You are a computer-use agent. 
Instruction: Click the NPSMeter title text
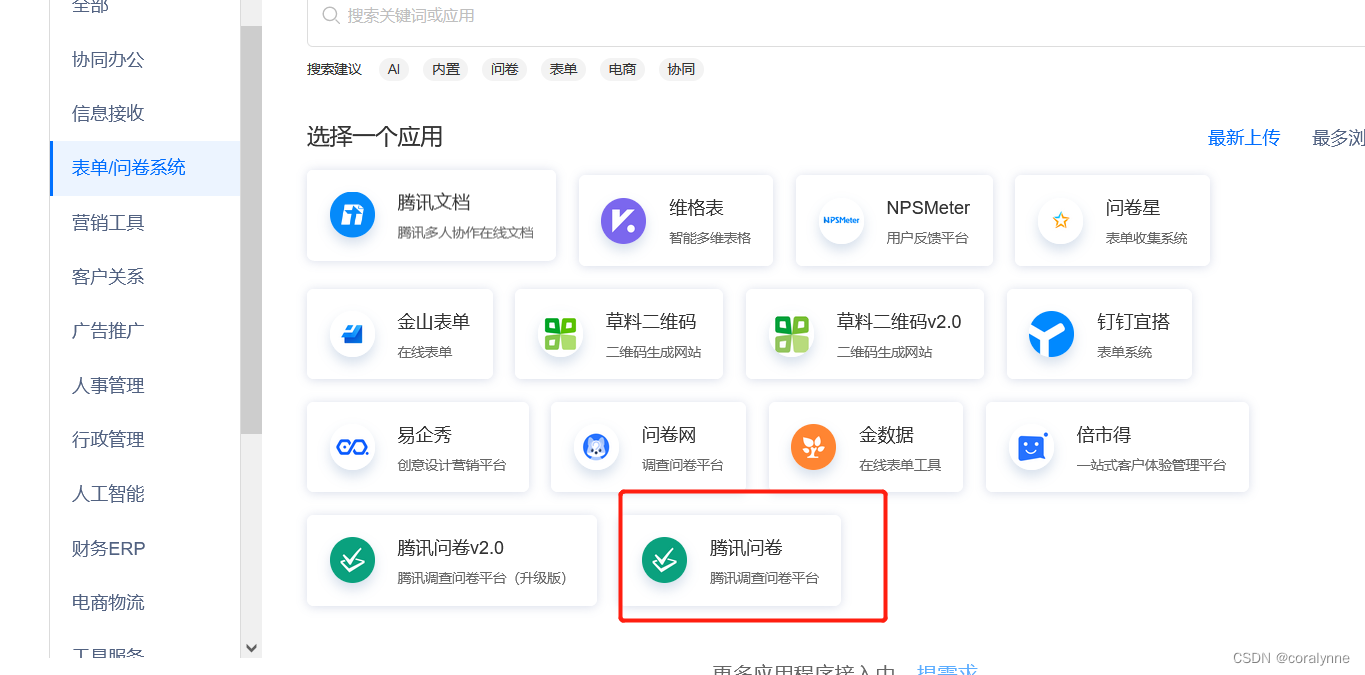pyautogui.click(x=928, y=208)
